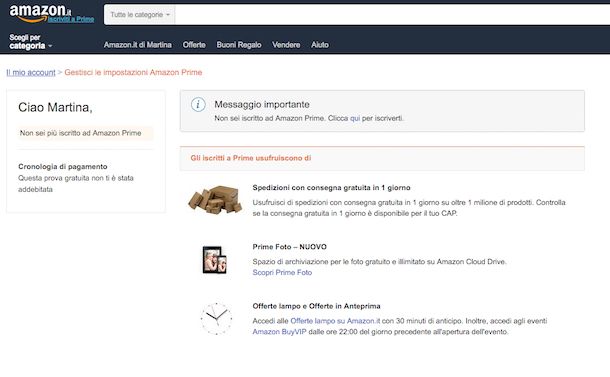Click the Iscriviti a Prime link

tap(71, 19)
